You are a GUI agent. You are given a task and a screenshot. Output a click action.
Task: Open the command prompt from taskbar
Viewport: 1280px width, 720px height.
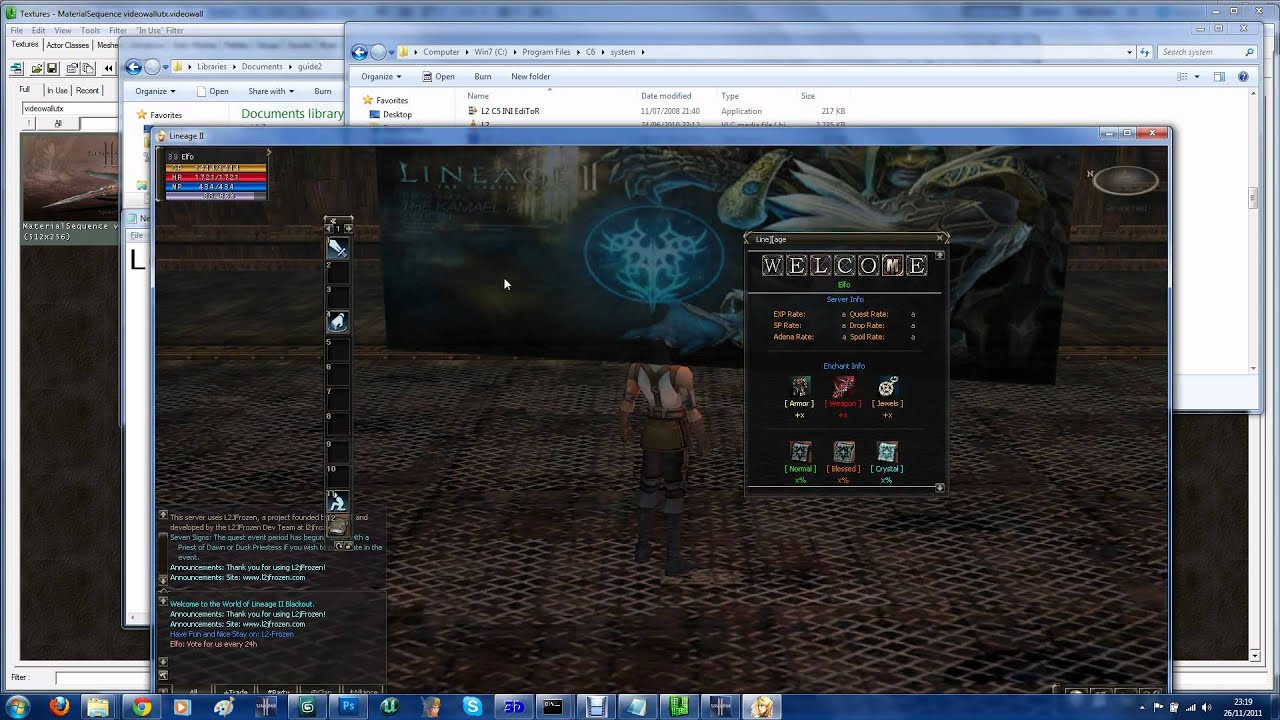553,707
